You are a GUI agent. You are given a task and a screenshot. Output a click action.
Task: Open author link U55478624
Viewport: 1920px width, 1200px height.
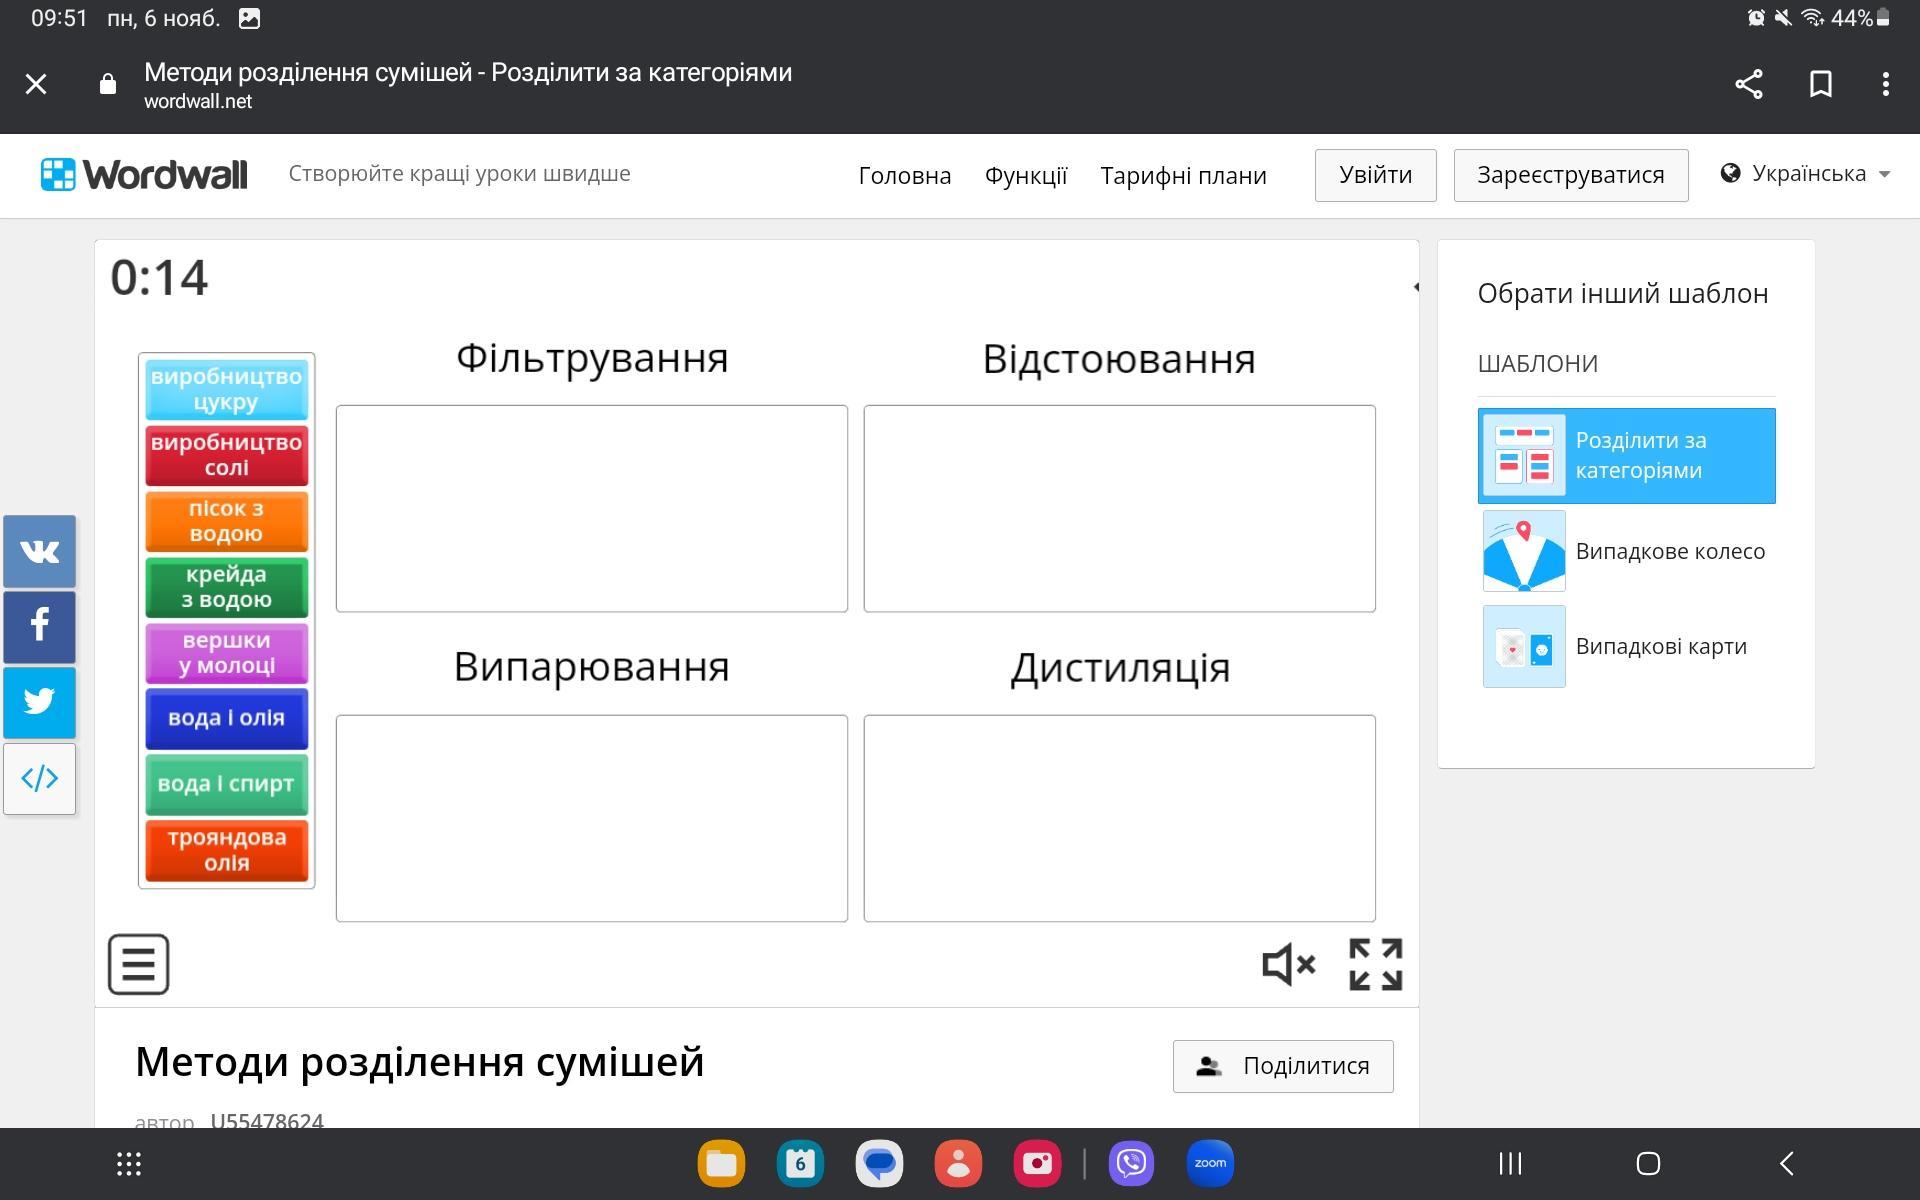tap(267, 1120)
